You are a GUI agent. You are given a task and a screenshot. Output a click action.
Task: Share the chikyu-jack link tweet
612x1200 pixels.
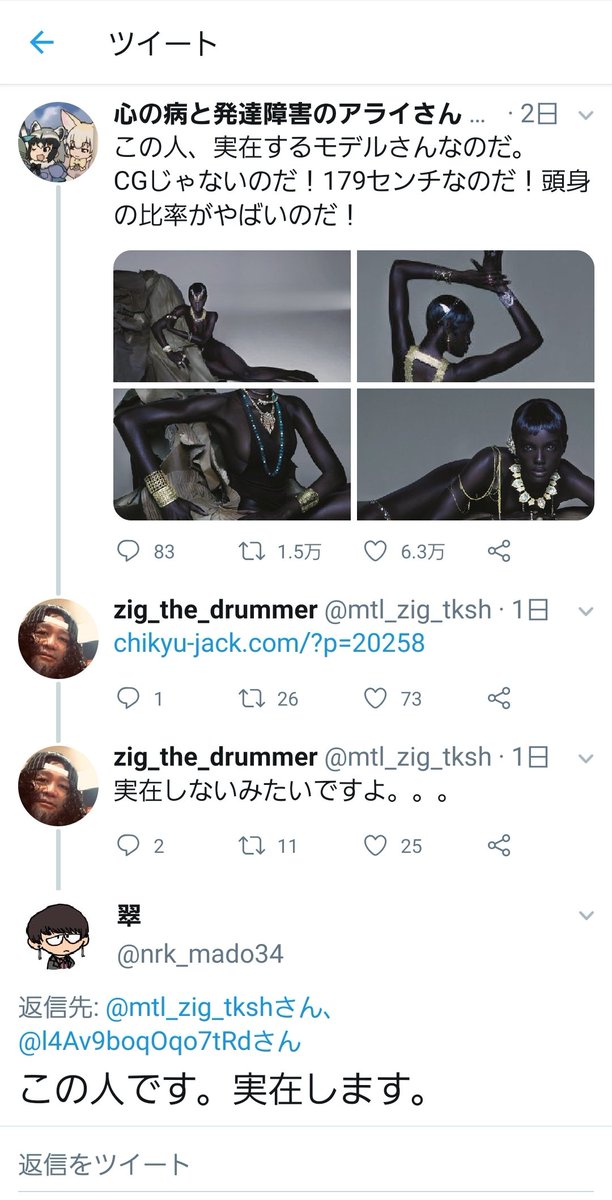(499, 699)
